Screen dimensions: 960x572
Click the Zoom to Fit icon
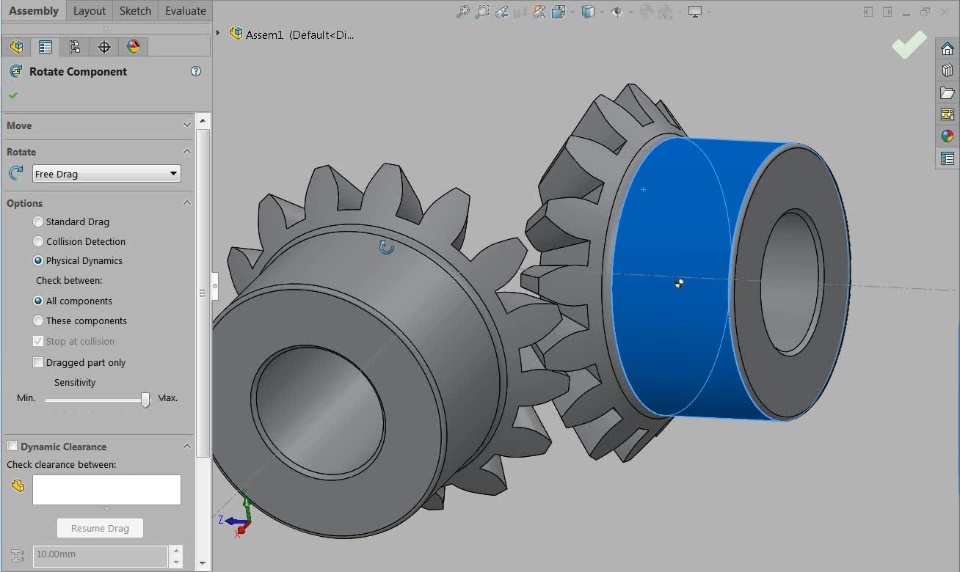click(x=463, y=12)
